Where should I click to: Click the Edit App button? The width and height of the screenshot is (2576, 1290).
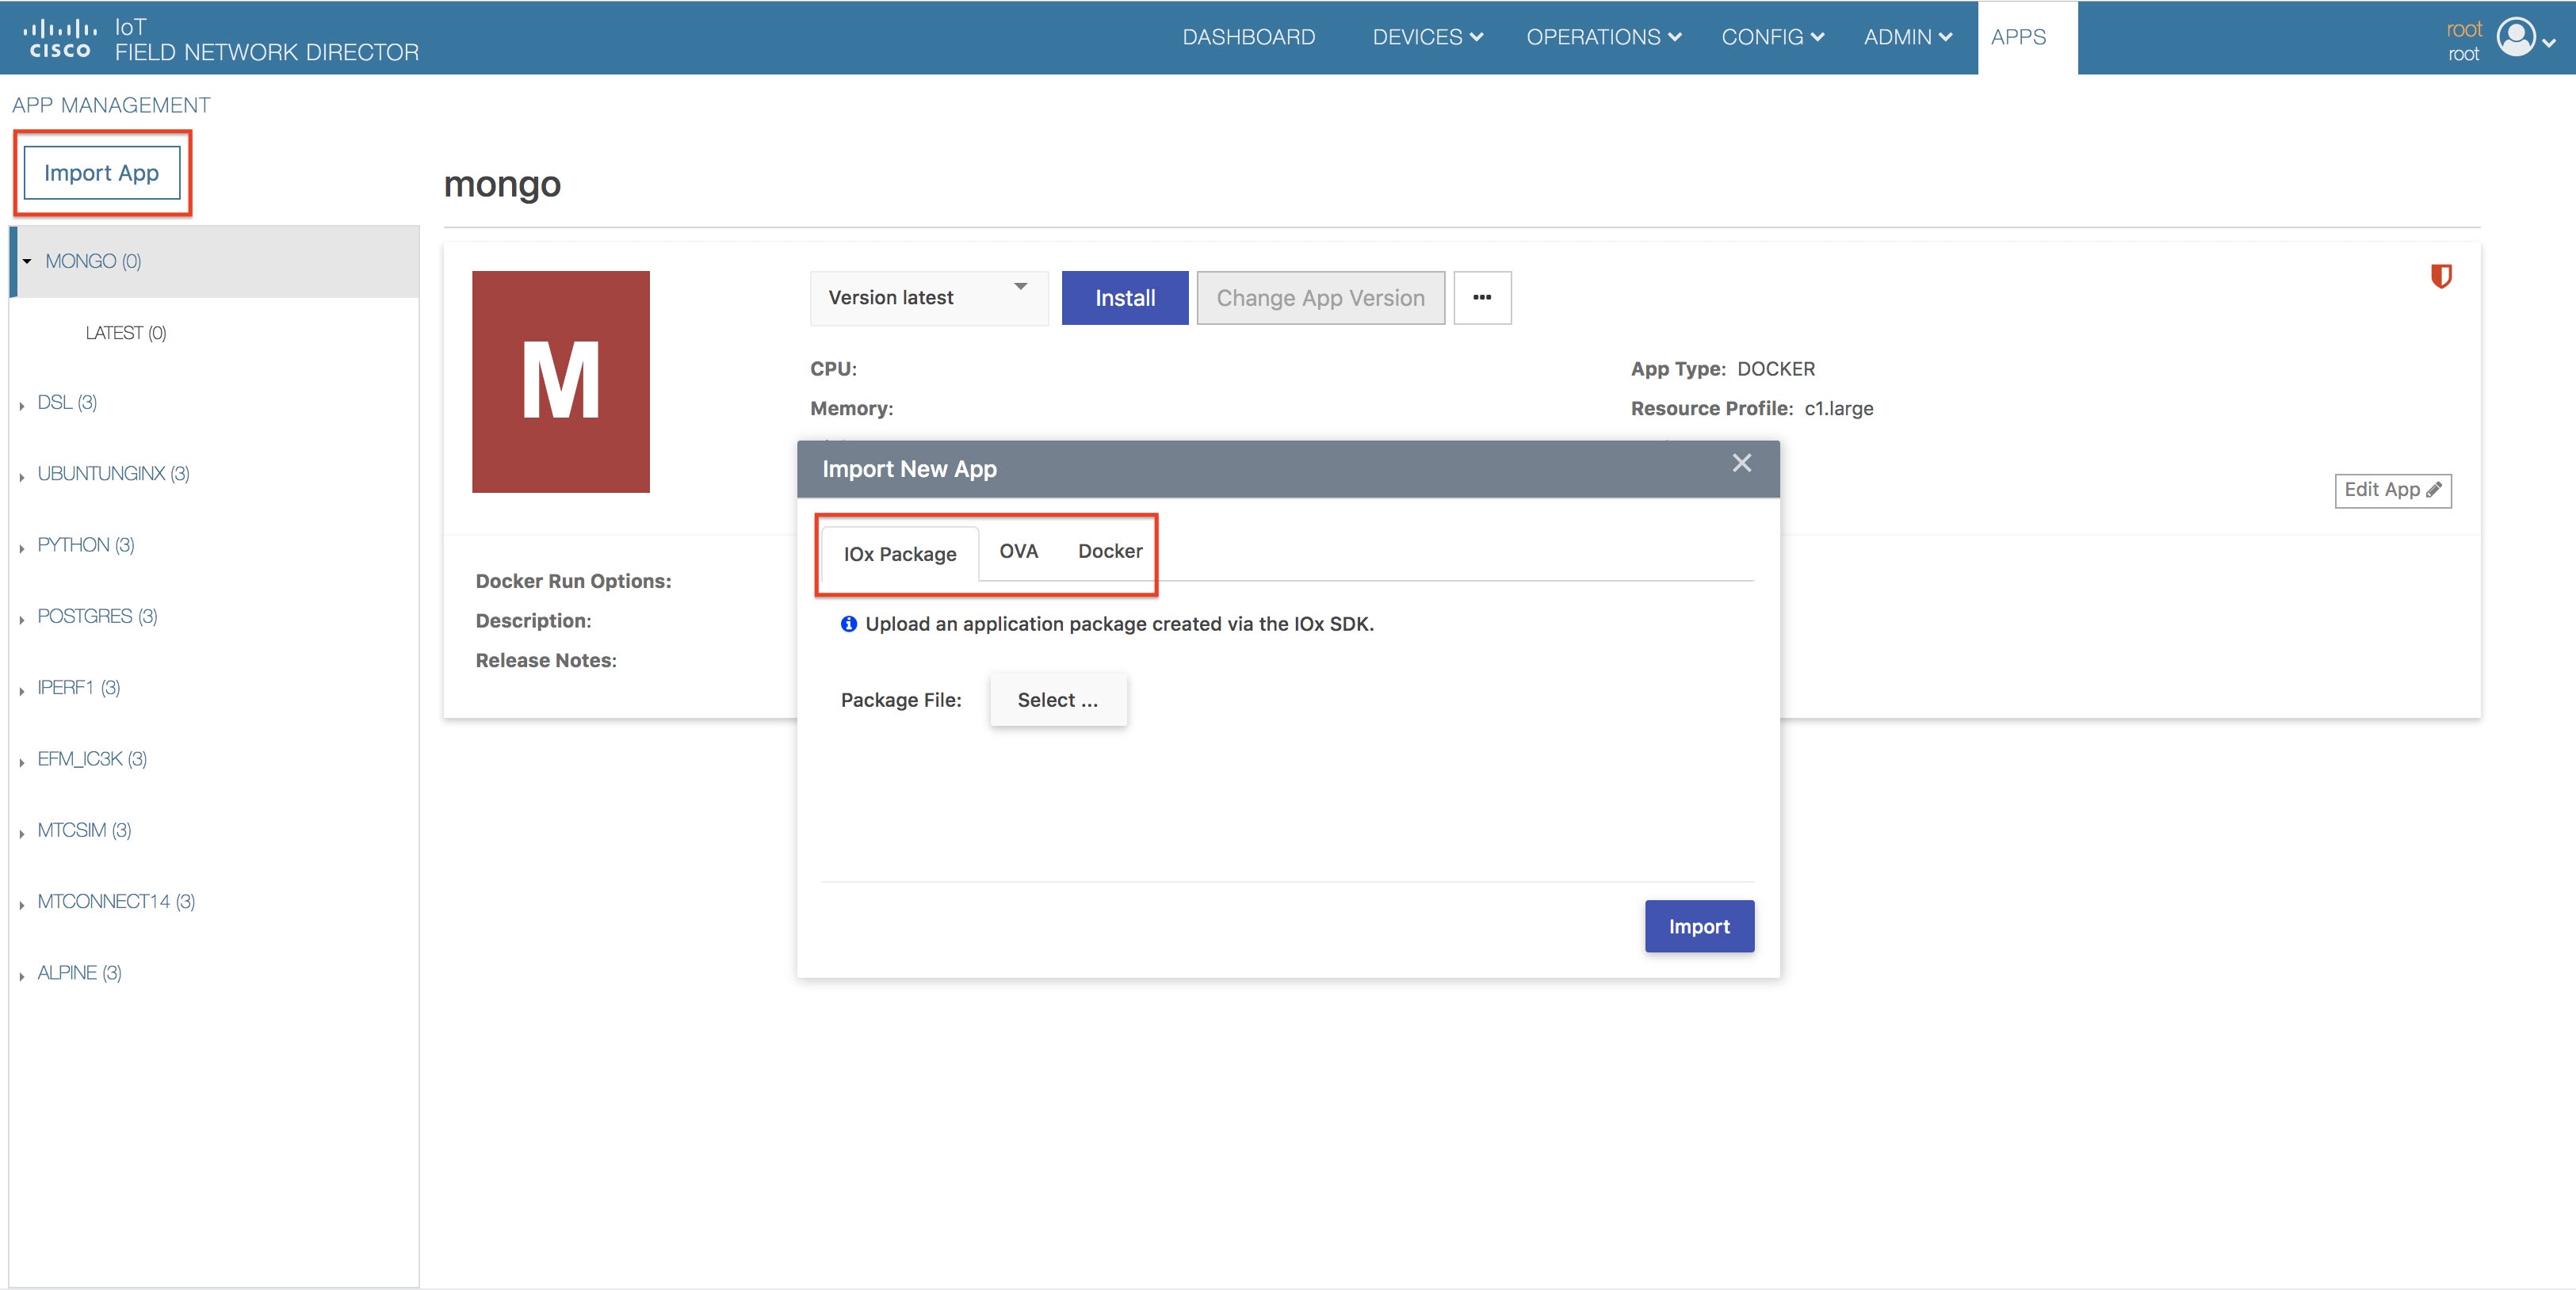click(2392, 490)
